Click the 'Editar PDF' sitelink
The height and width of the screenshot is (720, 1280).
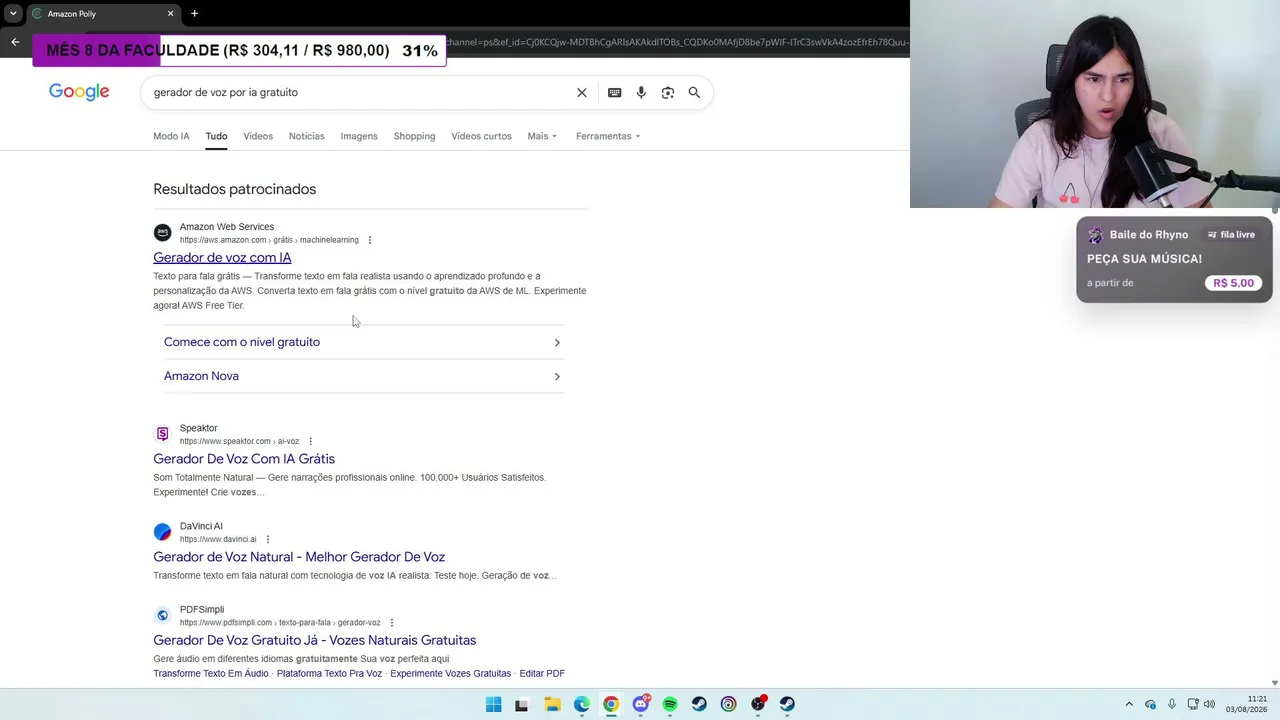[542, 674]
